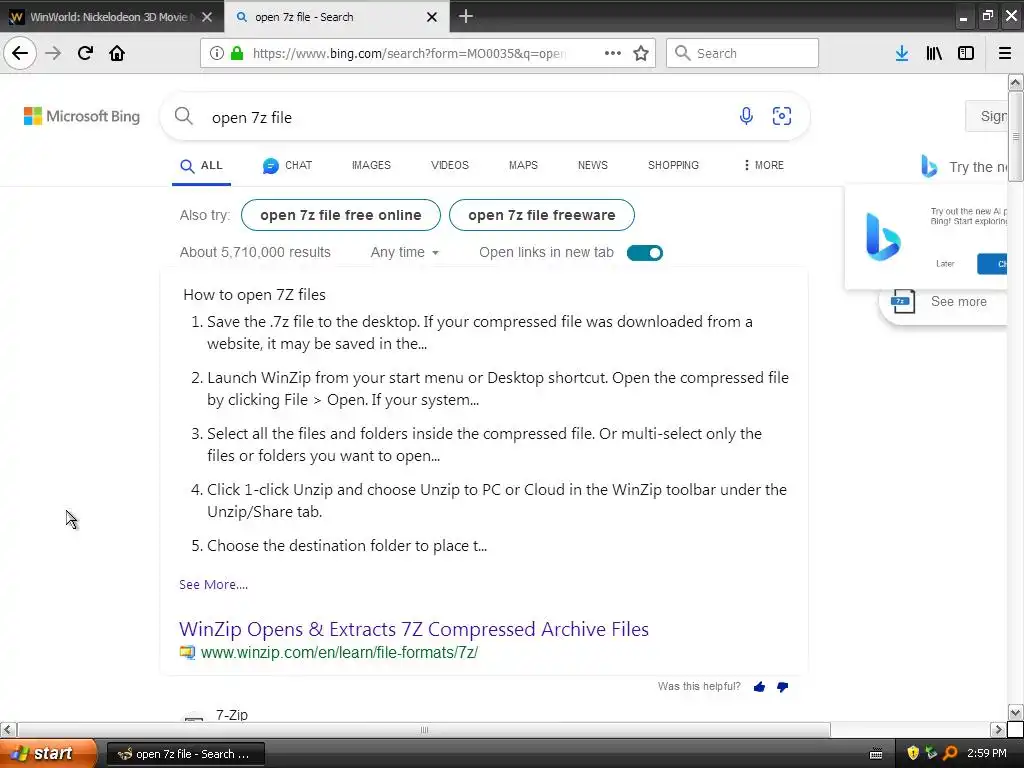
Task: Switch to the IMAGES tab
Action: click(371, 165)
